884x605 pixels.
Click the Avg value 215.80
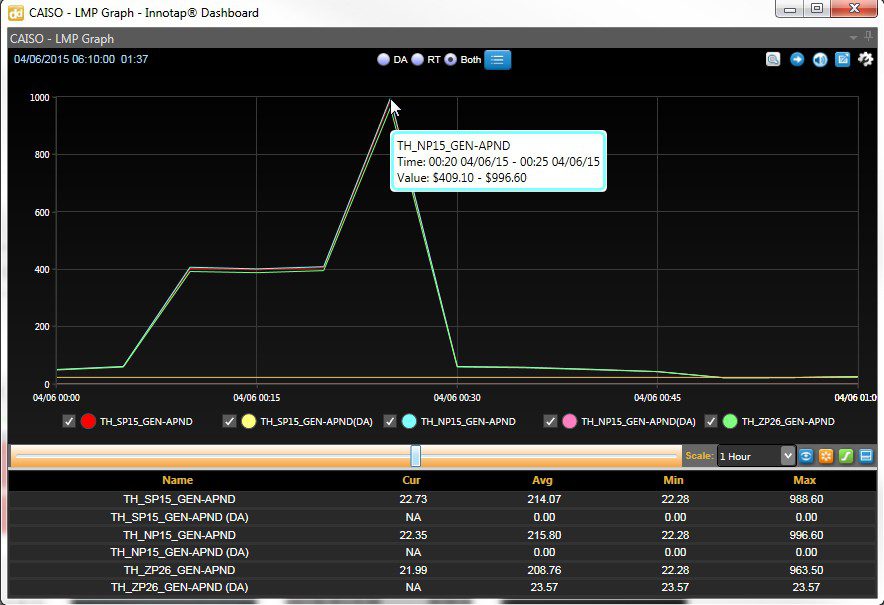point(544,535)
